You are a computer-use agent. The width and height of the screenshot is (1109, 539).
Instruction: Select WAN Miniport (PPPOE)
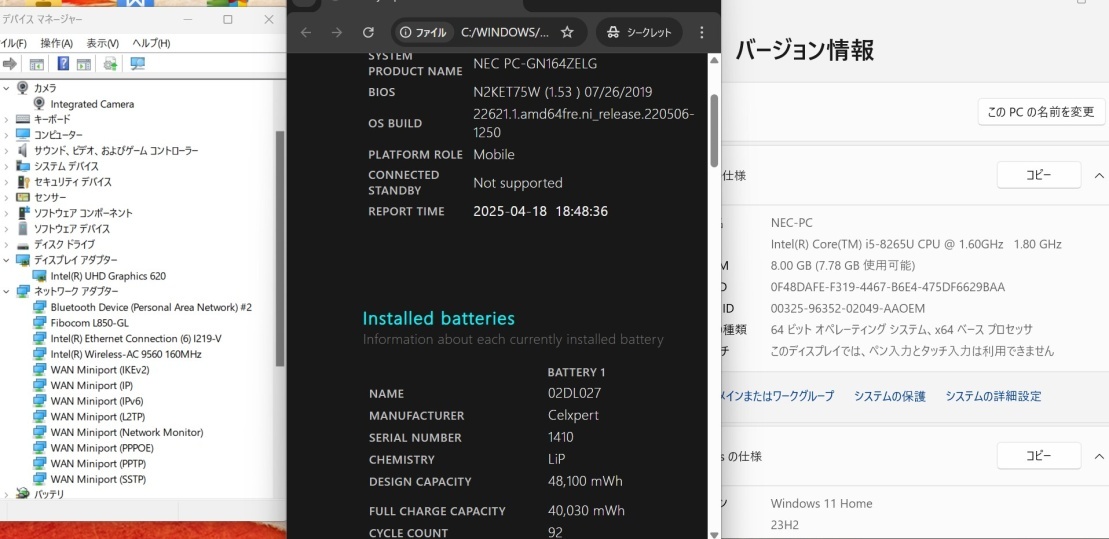coord(102,448)
